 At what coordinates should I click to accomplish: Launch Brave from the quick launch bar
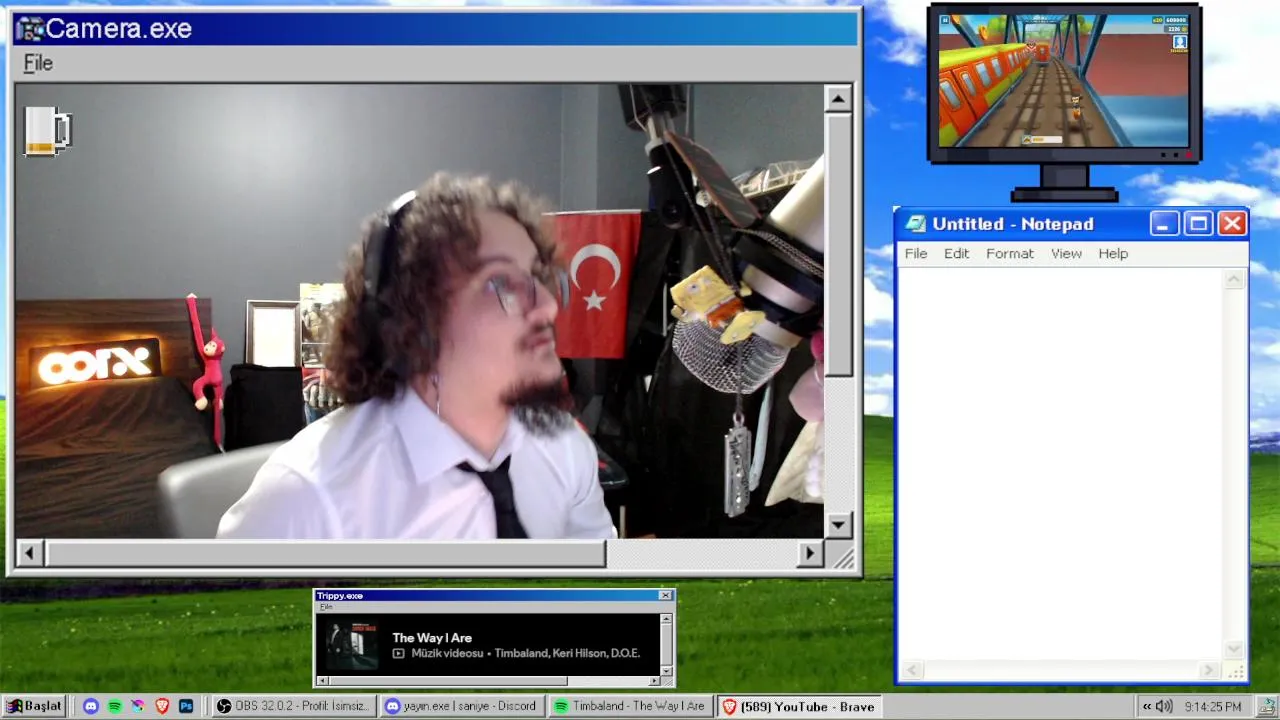[162, 706]
